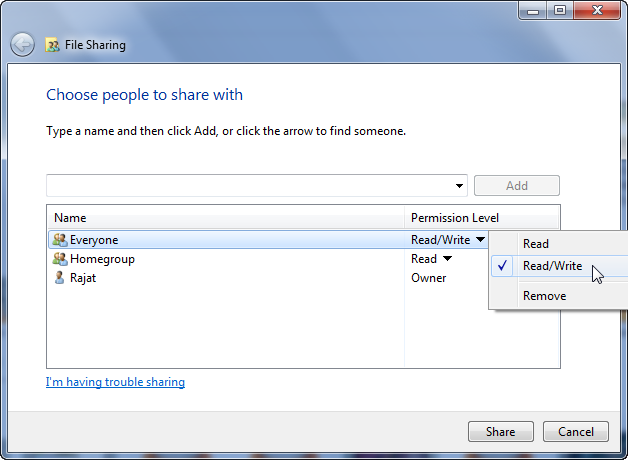Click the Permission Level column header
Image resolution: width=628 pixels, height=460 pixels.
point(481,218)
